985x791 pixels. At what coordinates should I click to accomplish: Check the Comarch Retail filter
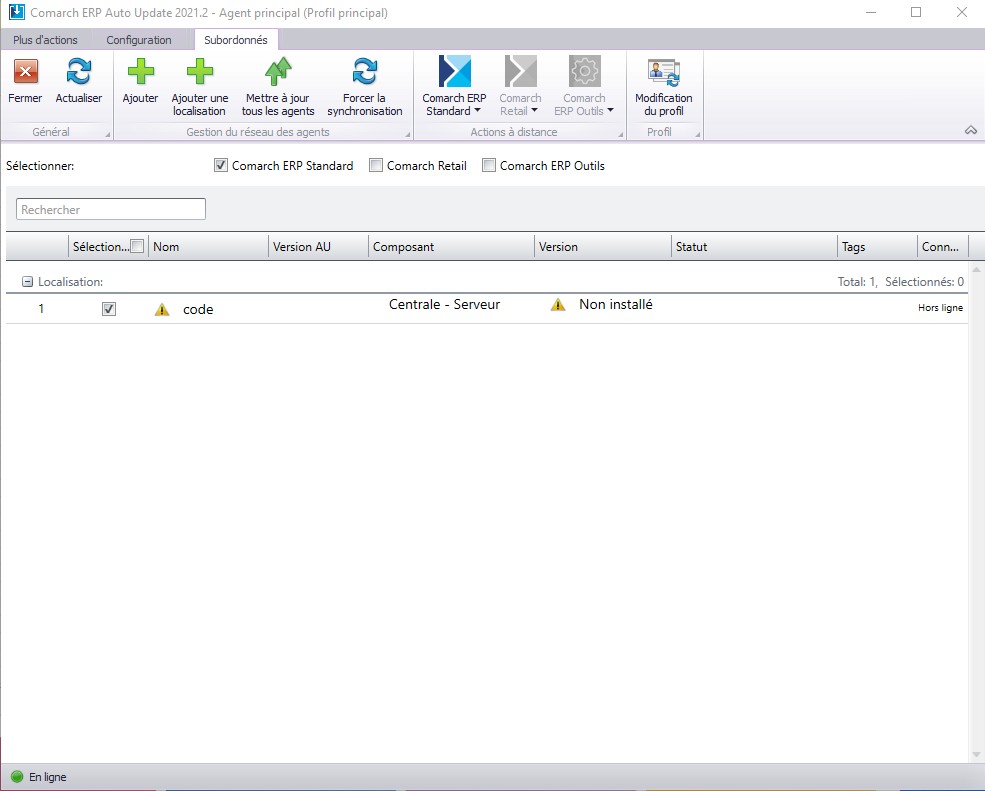(x=376, y=165)
